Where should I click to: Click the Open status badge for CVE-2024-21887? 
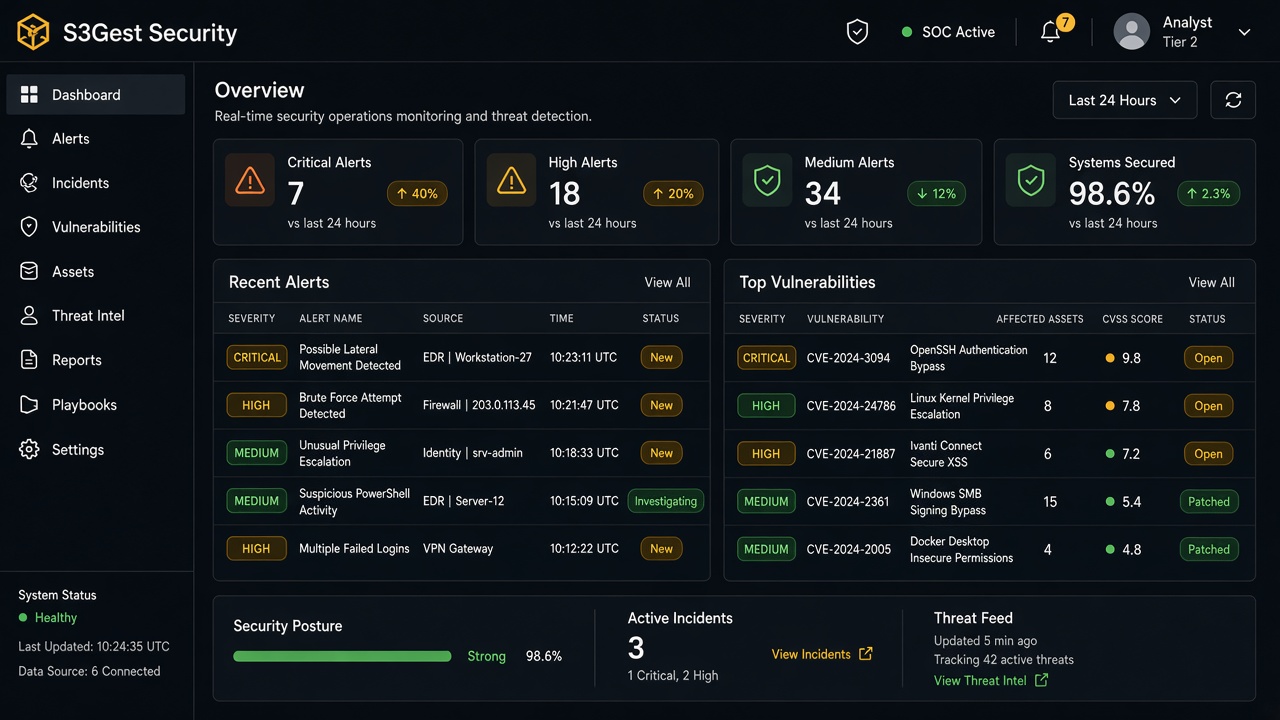tap(1208, 454)
